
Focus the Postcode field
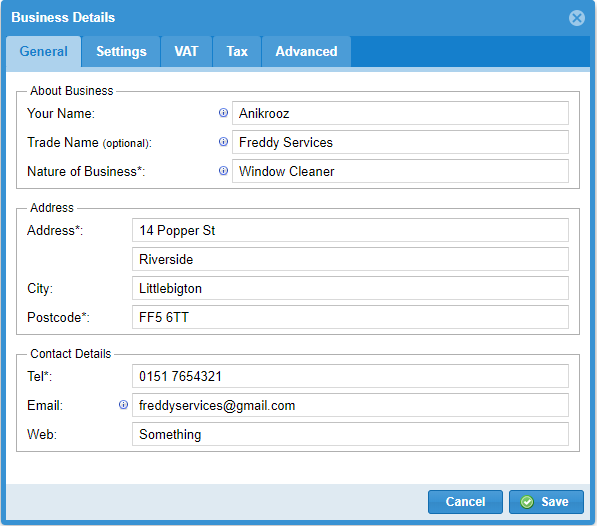click(350, 317)
